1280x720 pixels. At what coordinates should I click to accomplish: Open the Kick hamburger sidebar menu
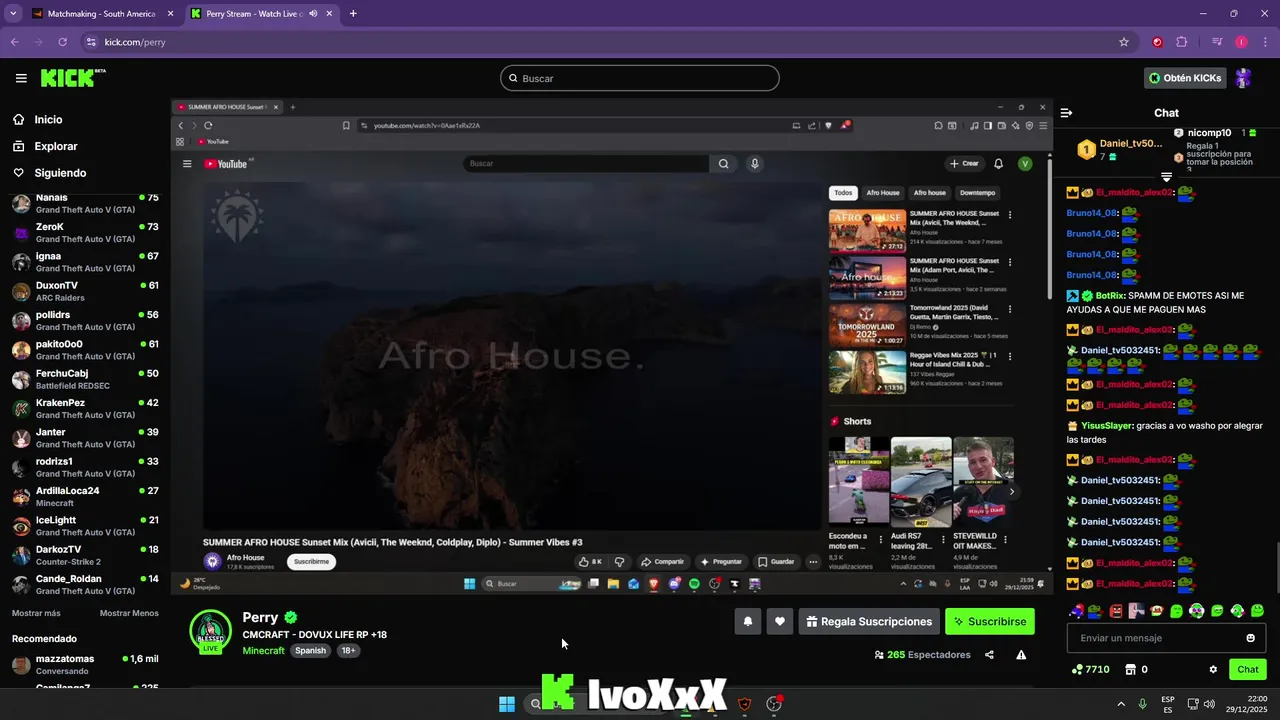pyautogui.click(x=21, y=78)
